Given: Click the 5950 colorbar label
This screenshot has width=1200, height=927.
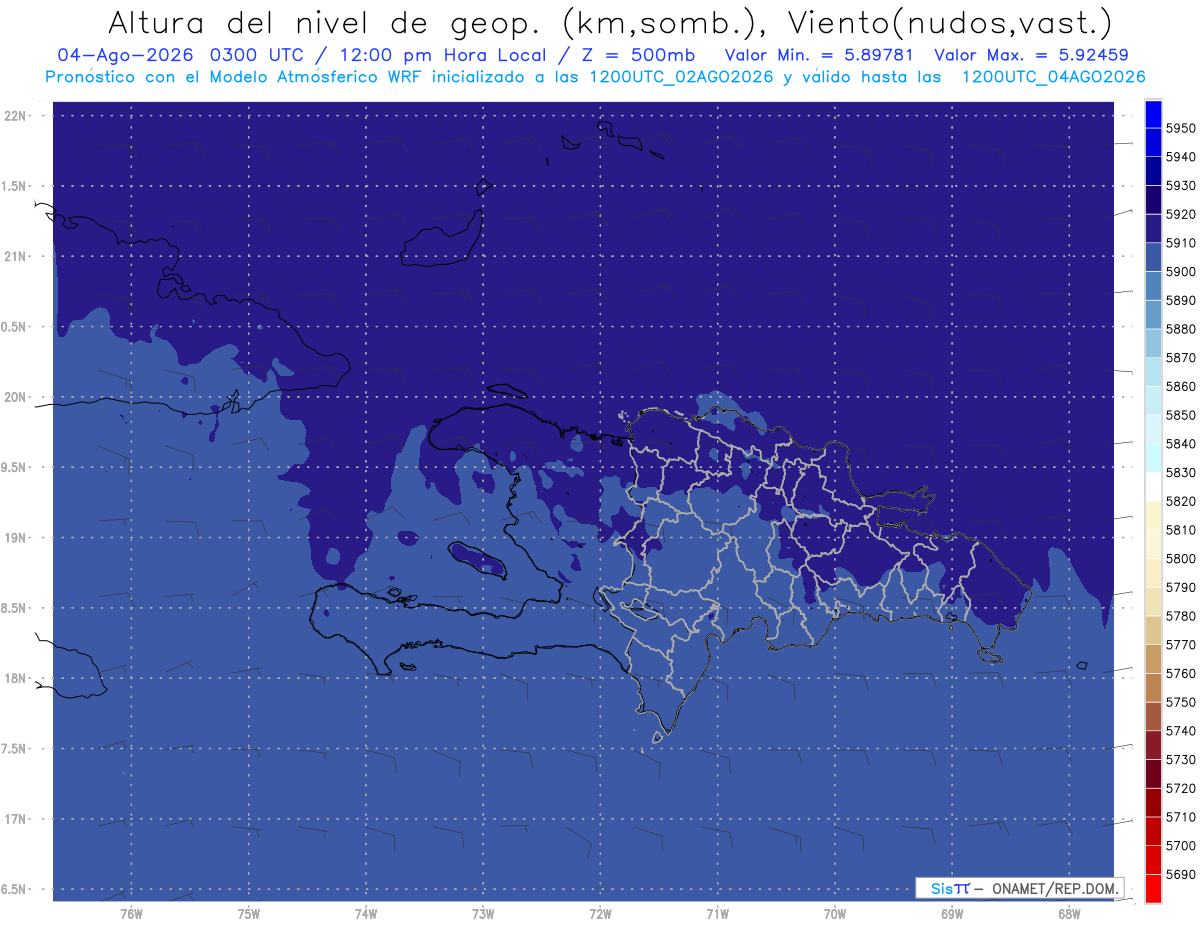Looking at the screenshot, I should pyautogui.click(x=1180, y=128).
